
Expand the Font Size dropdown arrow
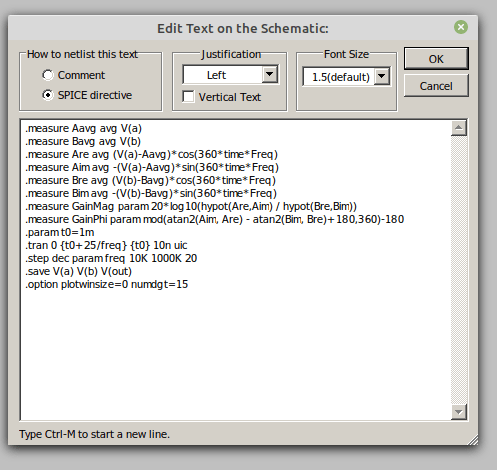[x=382, y=76]
